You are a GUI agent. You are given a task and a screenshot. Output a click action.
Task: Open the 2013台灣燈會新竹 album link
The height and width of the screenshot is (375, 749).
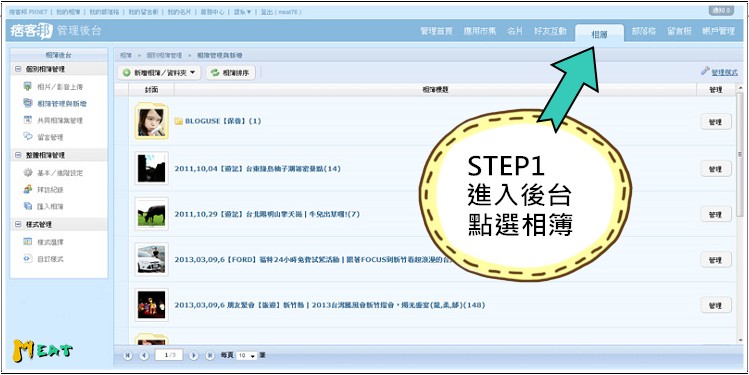coord(330,305)
